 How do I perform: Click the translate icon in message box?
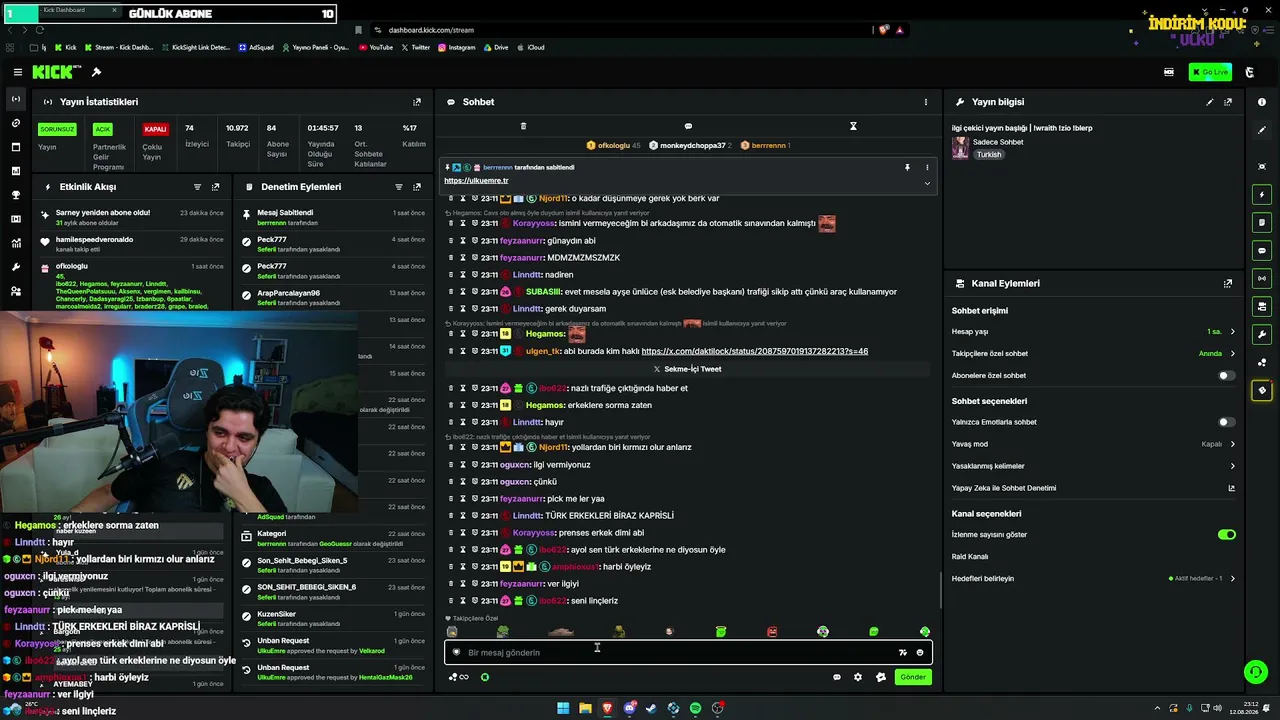pos(903,653)
